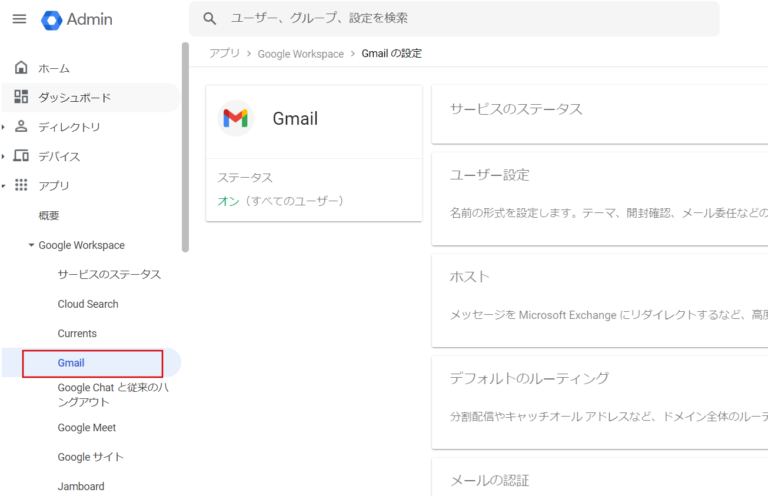Click the Directory person icon
768x496 pixels.
tap(21, 127)
